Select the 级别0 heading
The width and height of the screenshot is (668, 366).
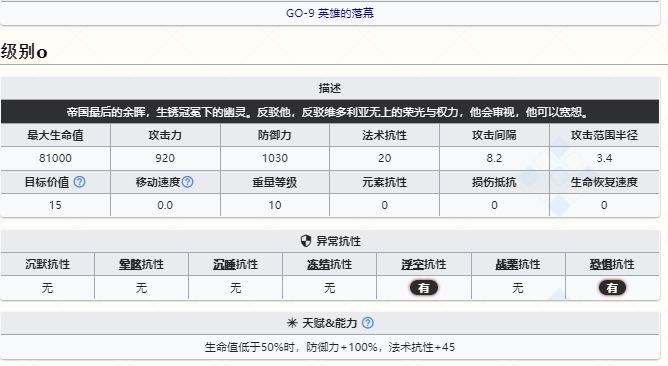pos(24,52)
